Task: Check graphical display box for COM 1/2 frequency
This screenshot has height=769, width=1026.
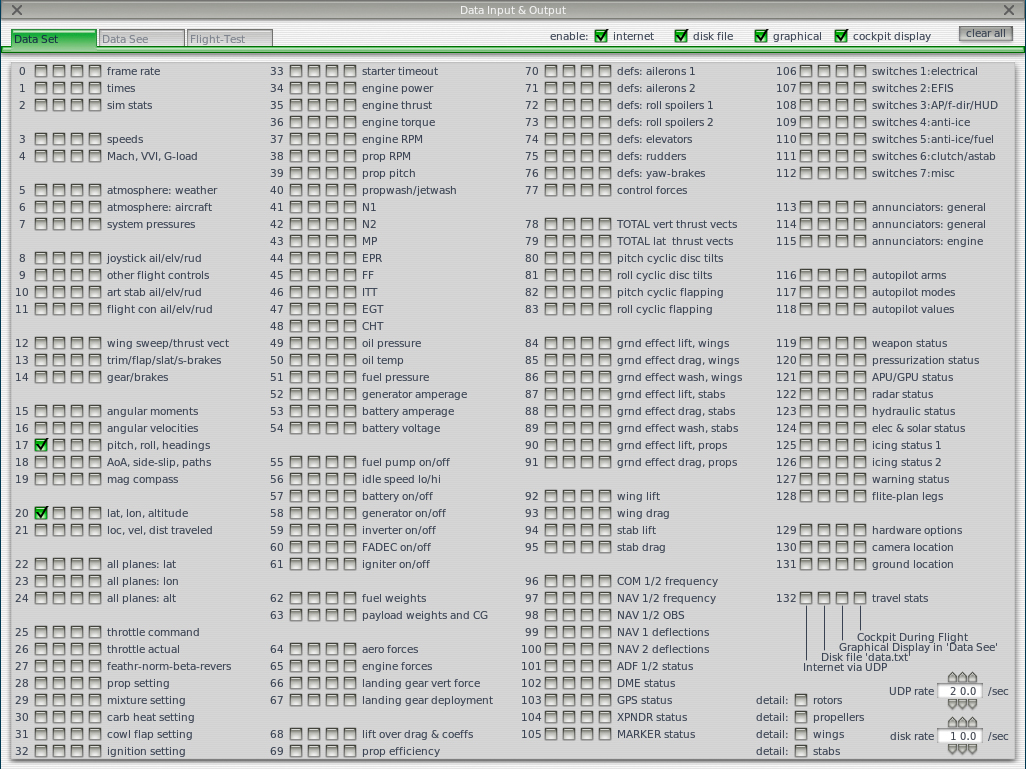Action: pyautogui.click(x=587, y=581)
